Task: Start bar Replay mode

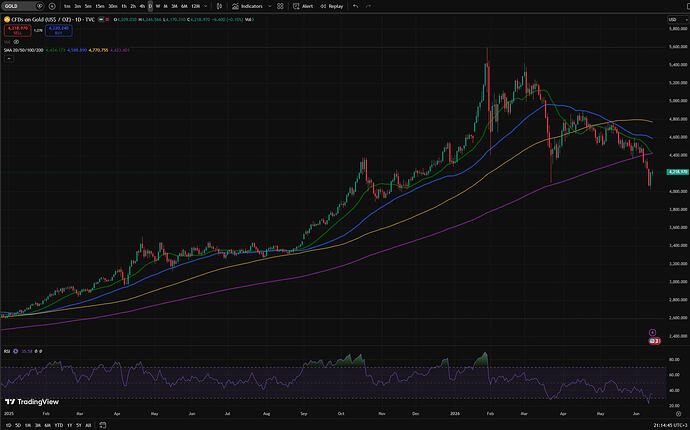Action: point(331,6)
